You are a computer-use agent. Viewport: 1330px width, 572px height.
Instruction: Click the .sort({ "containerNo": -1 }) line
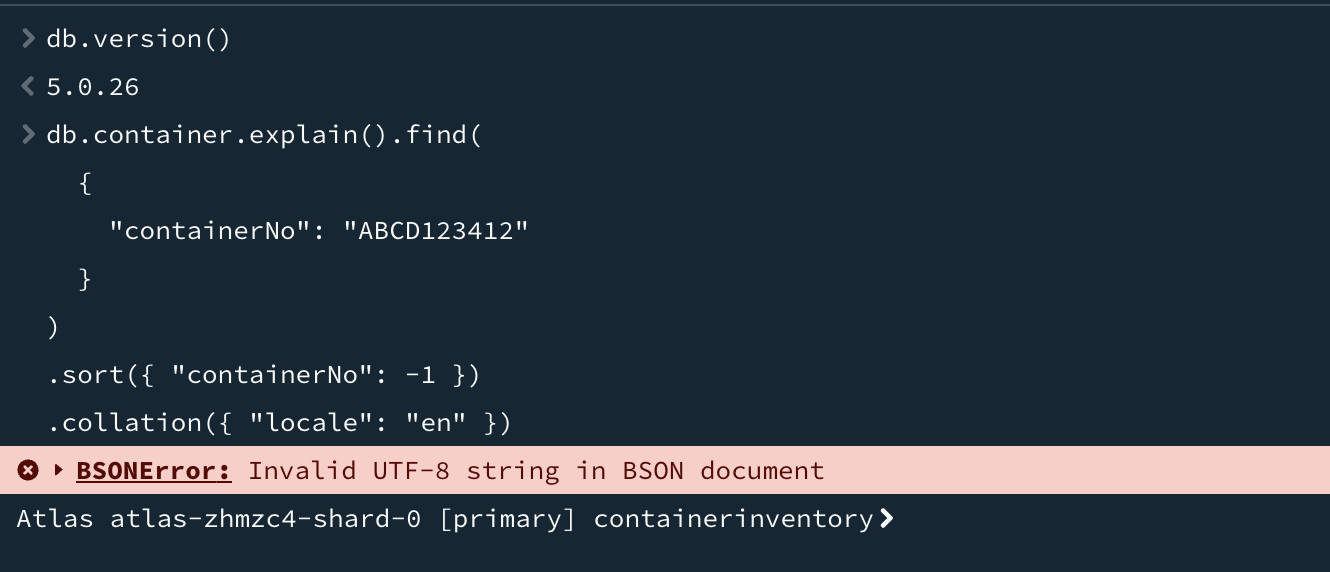pos(264,375)
